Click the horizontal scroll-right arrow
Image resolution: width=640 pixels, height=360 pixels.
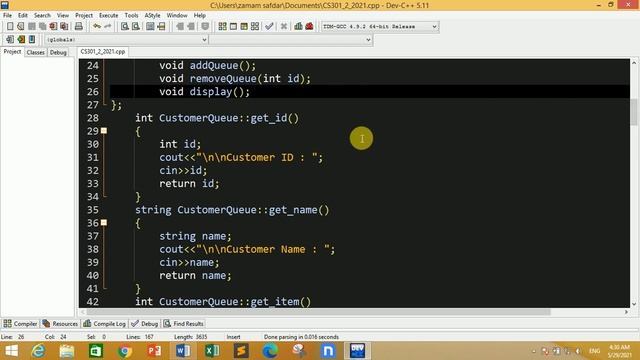(627, 312)
